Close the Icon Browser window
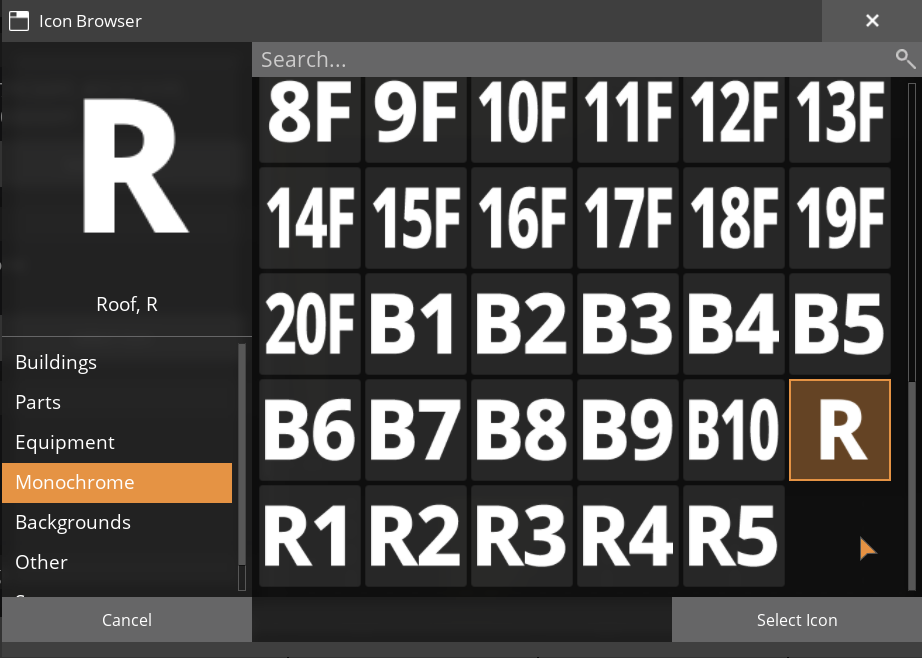Screen dimensions: 922x658 point(872,21)
